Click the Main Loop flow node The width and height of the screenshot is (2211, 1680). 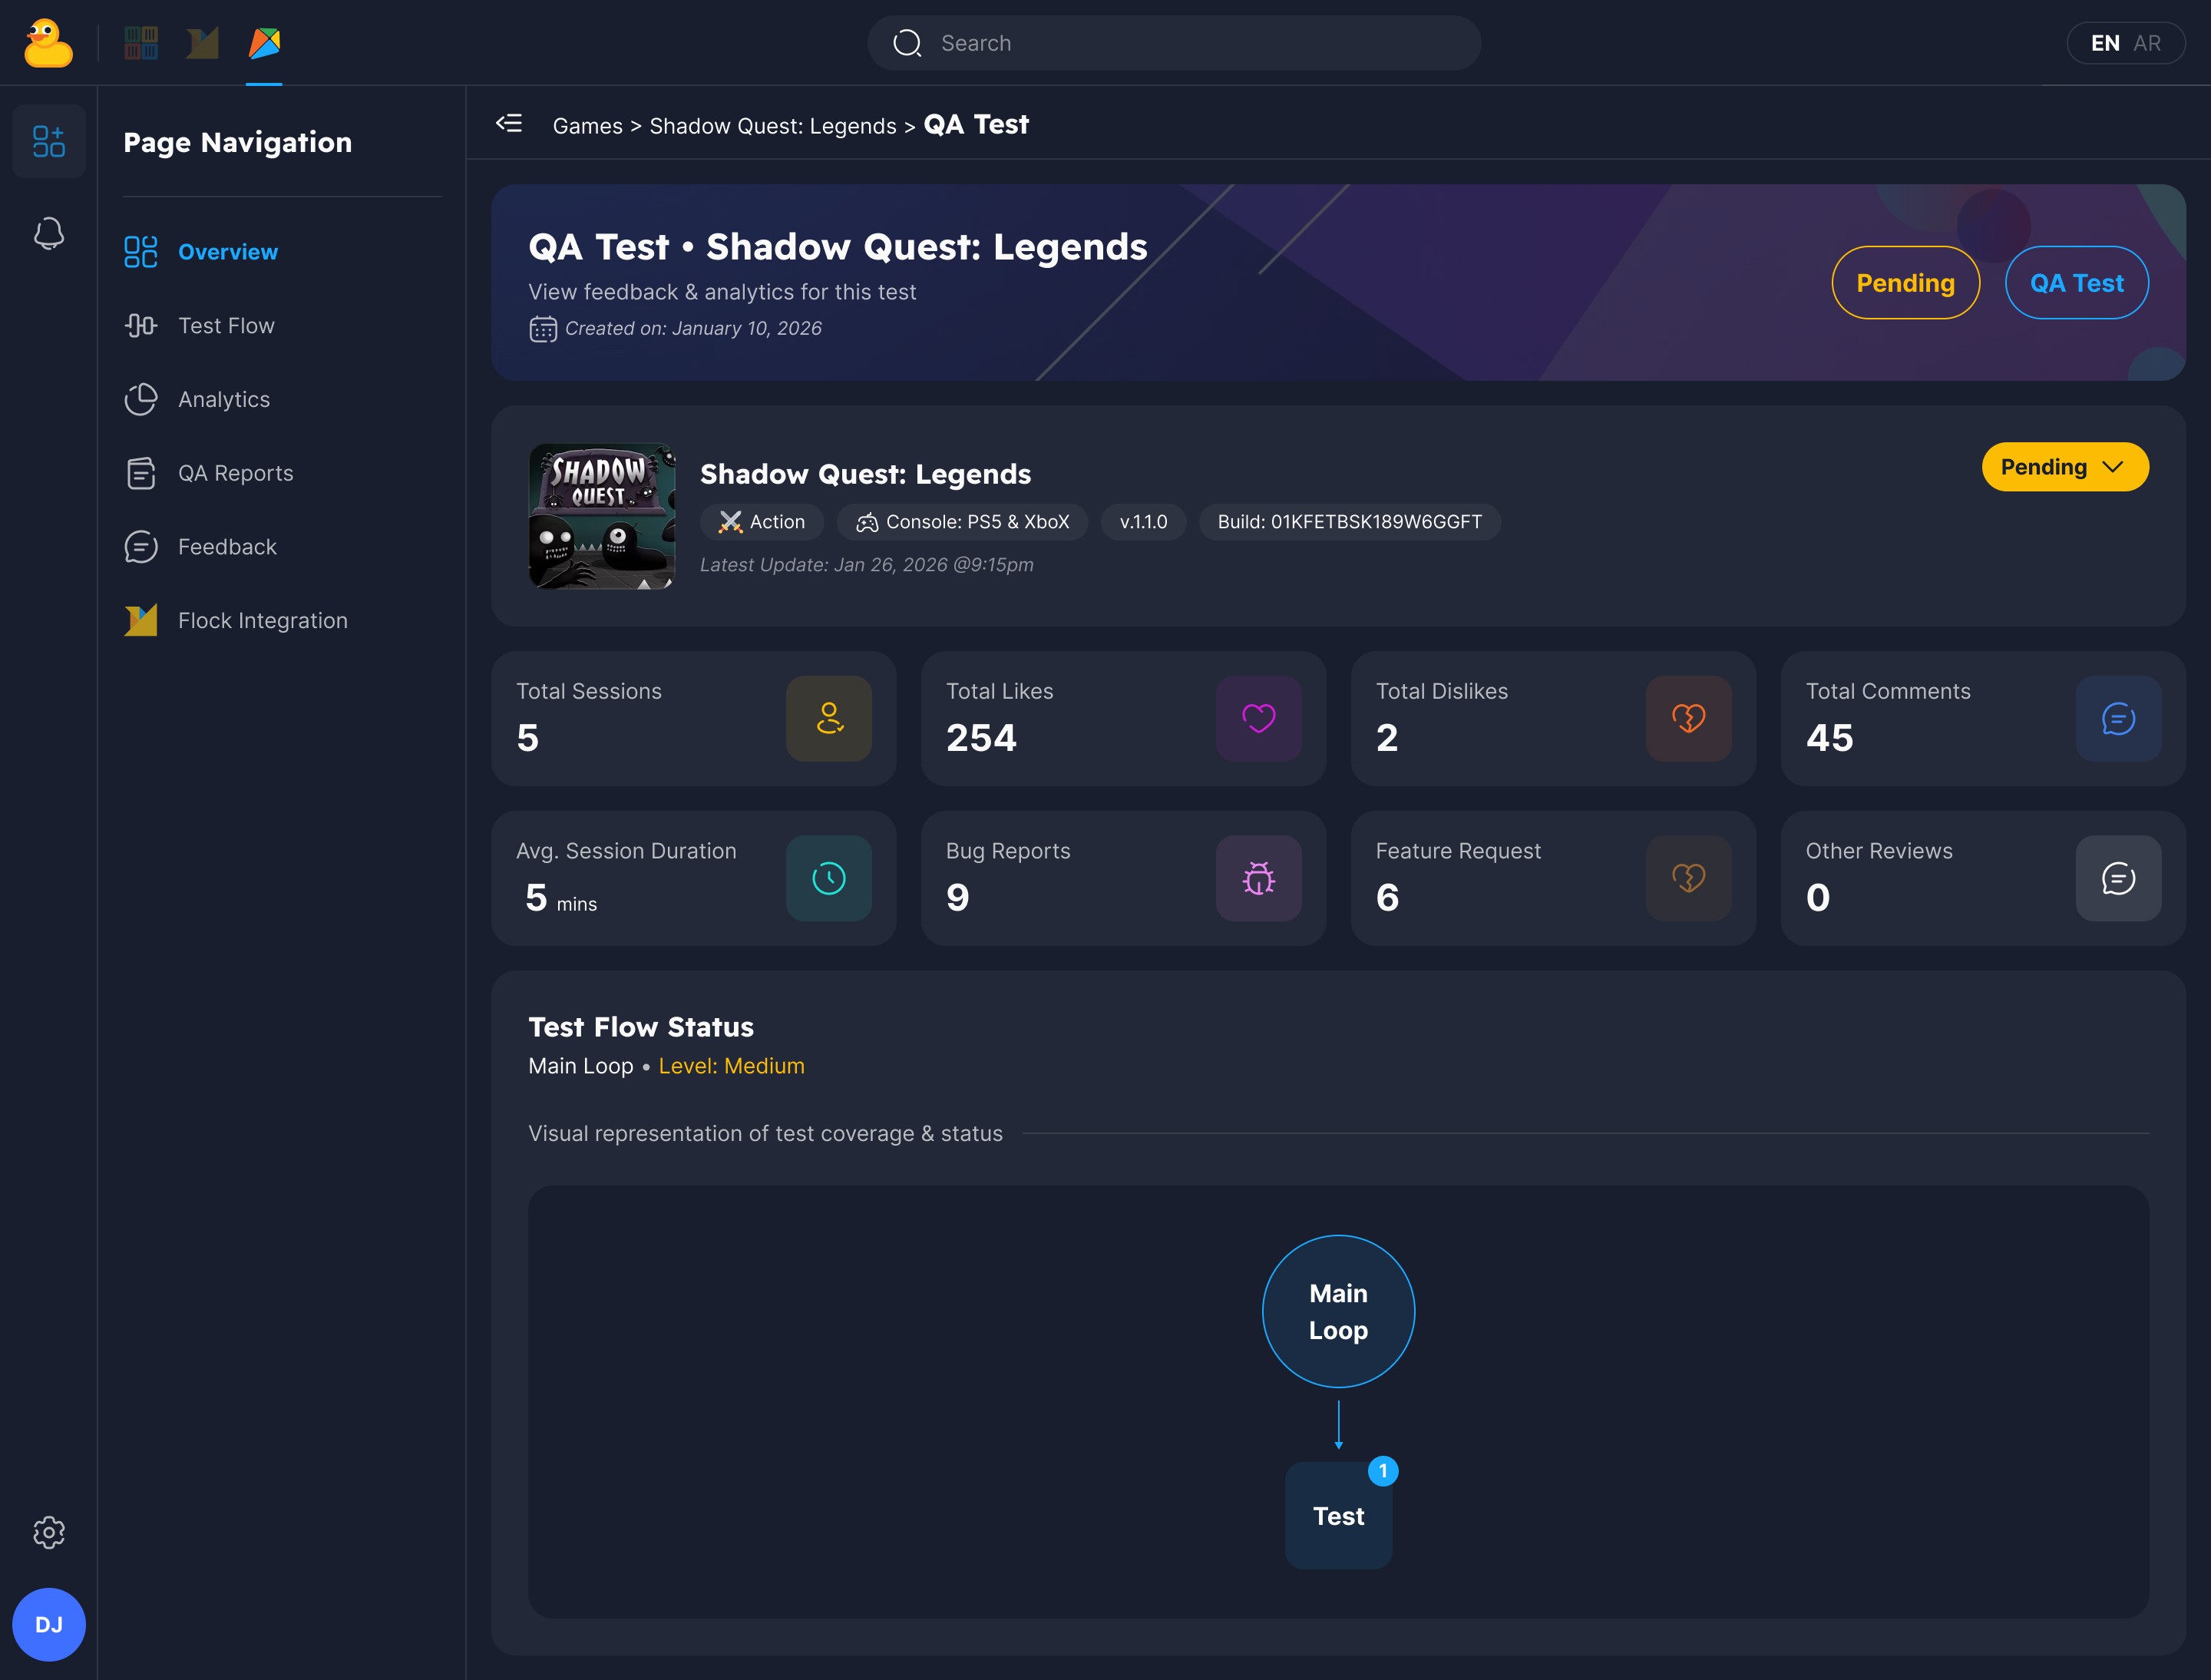pyautogui.click(x=1338, y=1311)
